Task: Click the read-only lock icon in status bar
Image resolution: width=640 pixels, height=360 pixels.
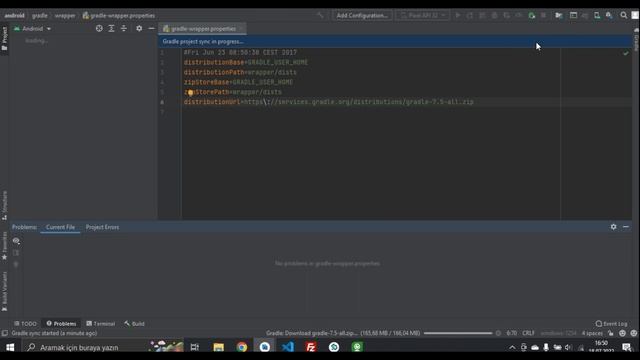Action: point(611,333)
